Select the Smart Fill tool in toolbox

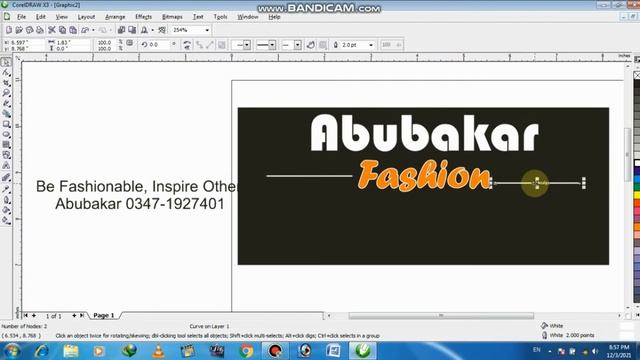pyautogui.click(x=6, y=113)
